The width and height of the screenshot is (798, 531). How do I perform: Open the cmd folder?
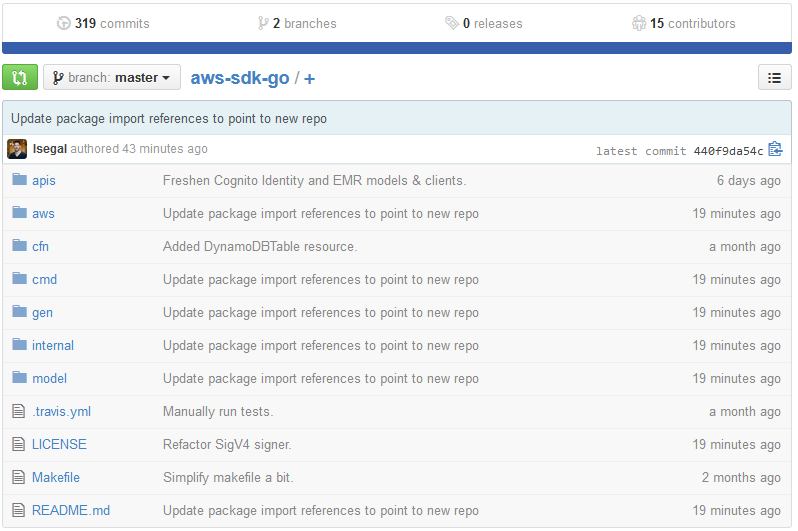pyautogui.click(x=44, y=280)
